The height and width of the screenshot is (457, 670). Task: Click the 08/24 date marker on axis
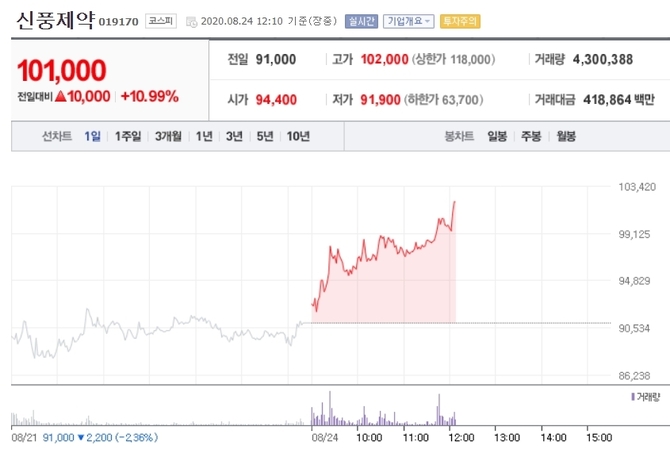point(325,437)
